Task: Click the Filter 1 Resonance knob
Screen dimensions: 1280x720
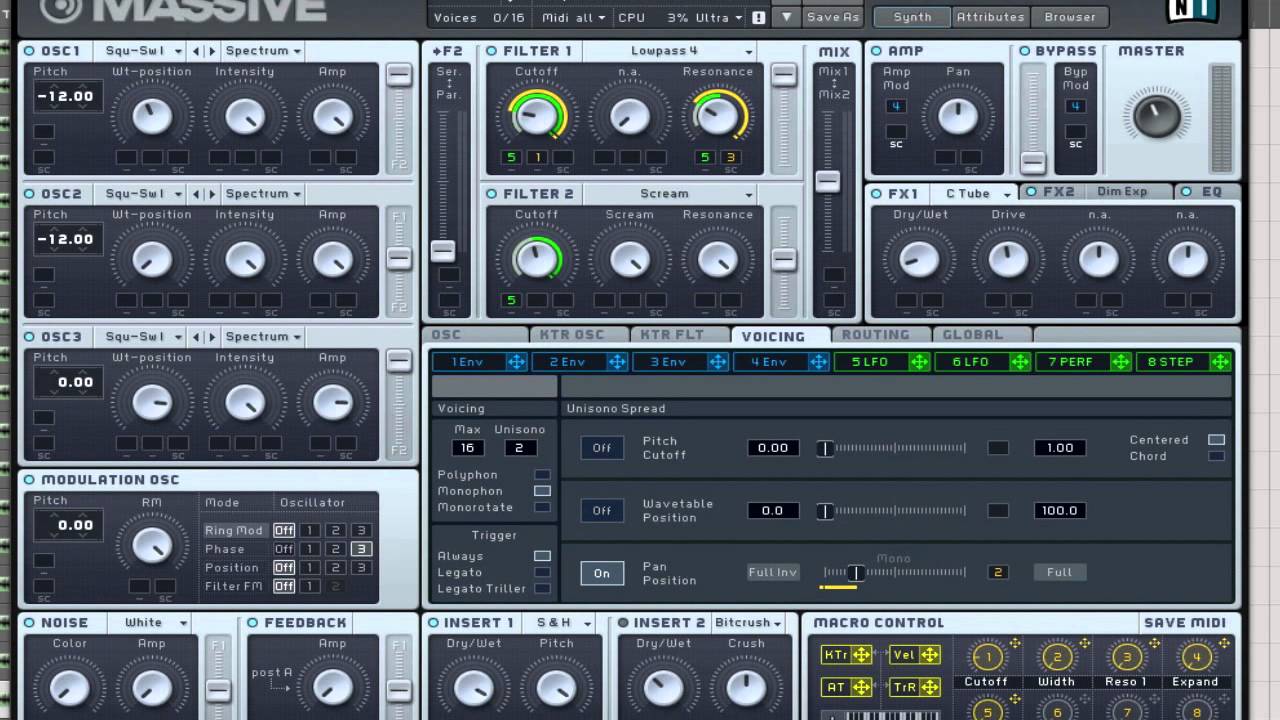Action: coord(718,117)
